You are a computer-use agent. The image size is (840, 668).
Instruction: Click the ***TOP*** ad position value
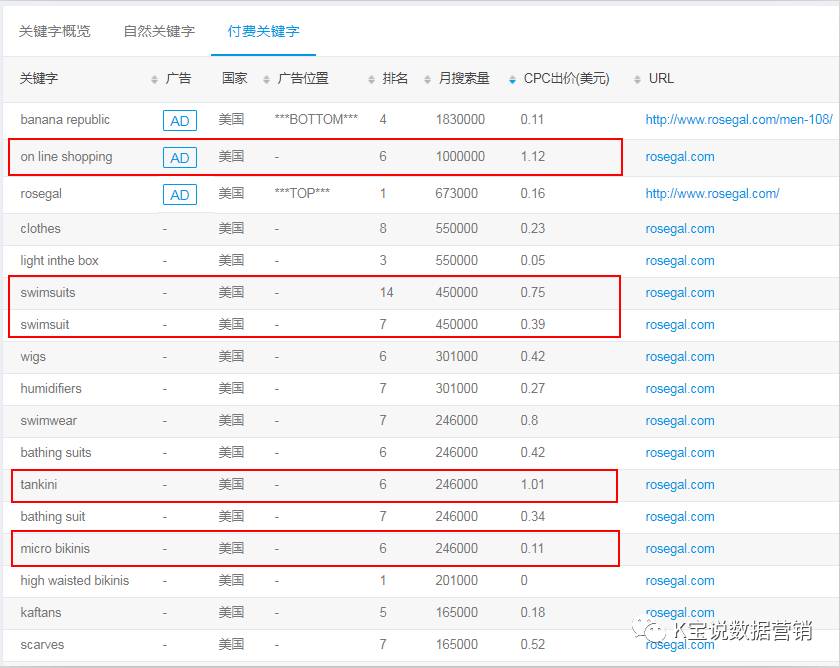coord(302,193)
